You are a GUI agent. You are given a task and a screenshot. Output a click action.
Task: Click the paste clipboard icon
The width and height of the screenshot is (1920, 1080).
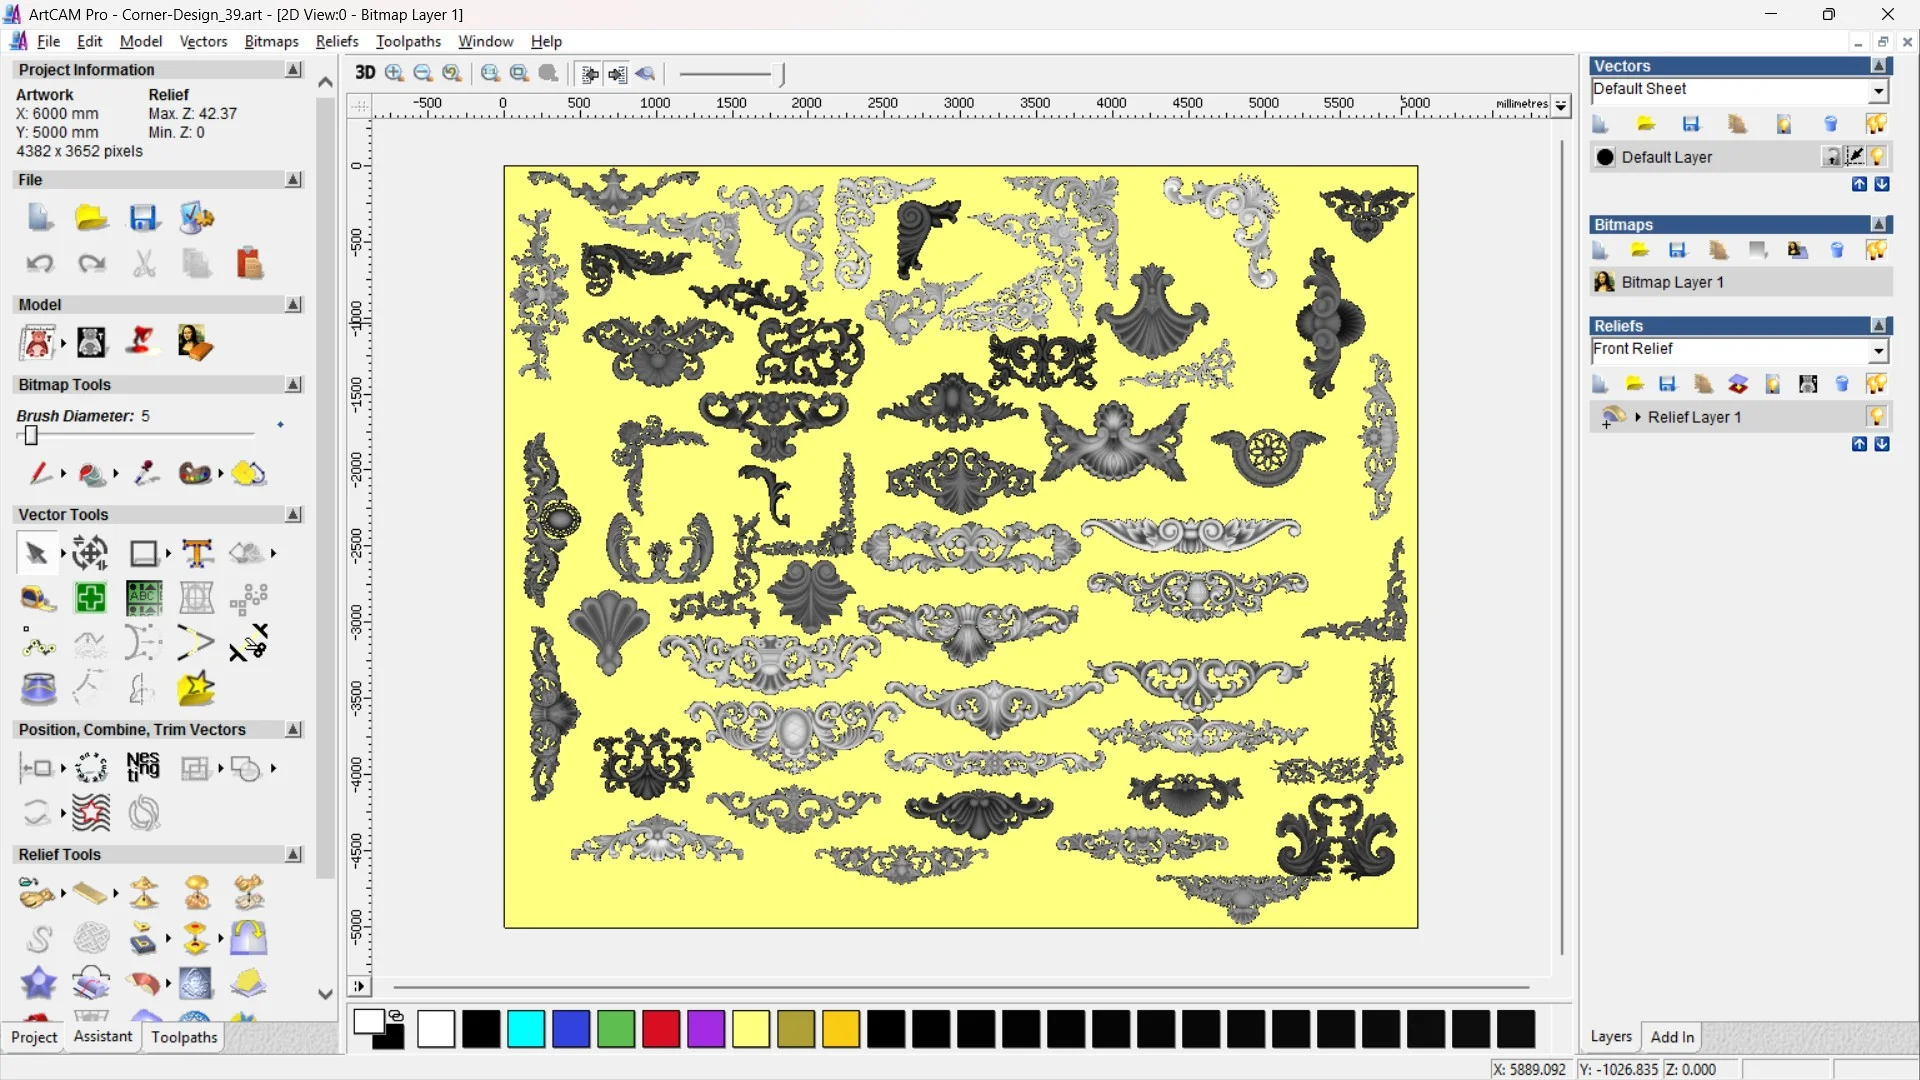(248, 264)
